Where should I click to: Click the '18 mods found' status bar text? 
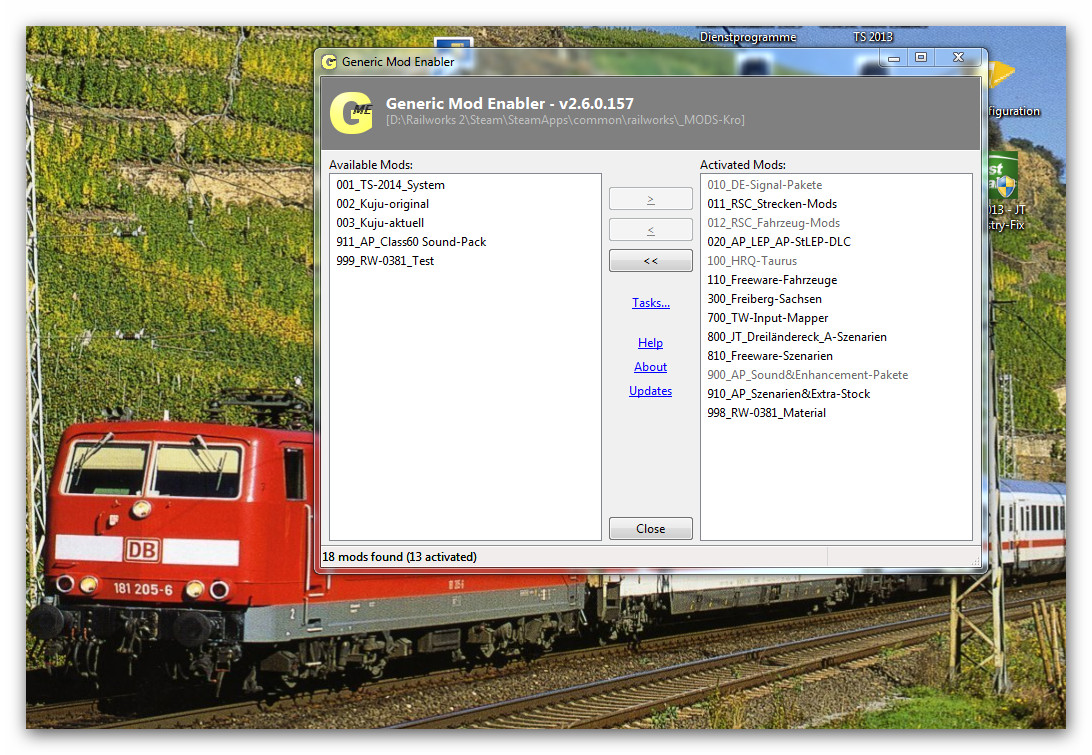point(399,557)
